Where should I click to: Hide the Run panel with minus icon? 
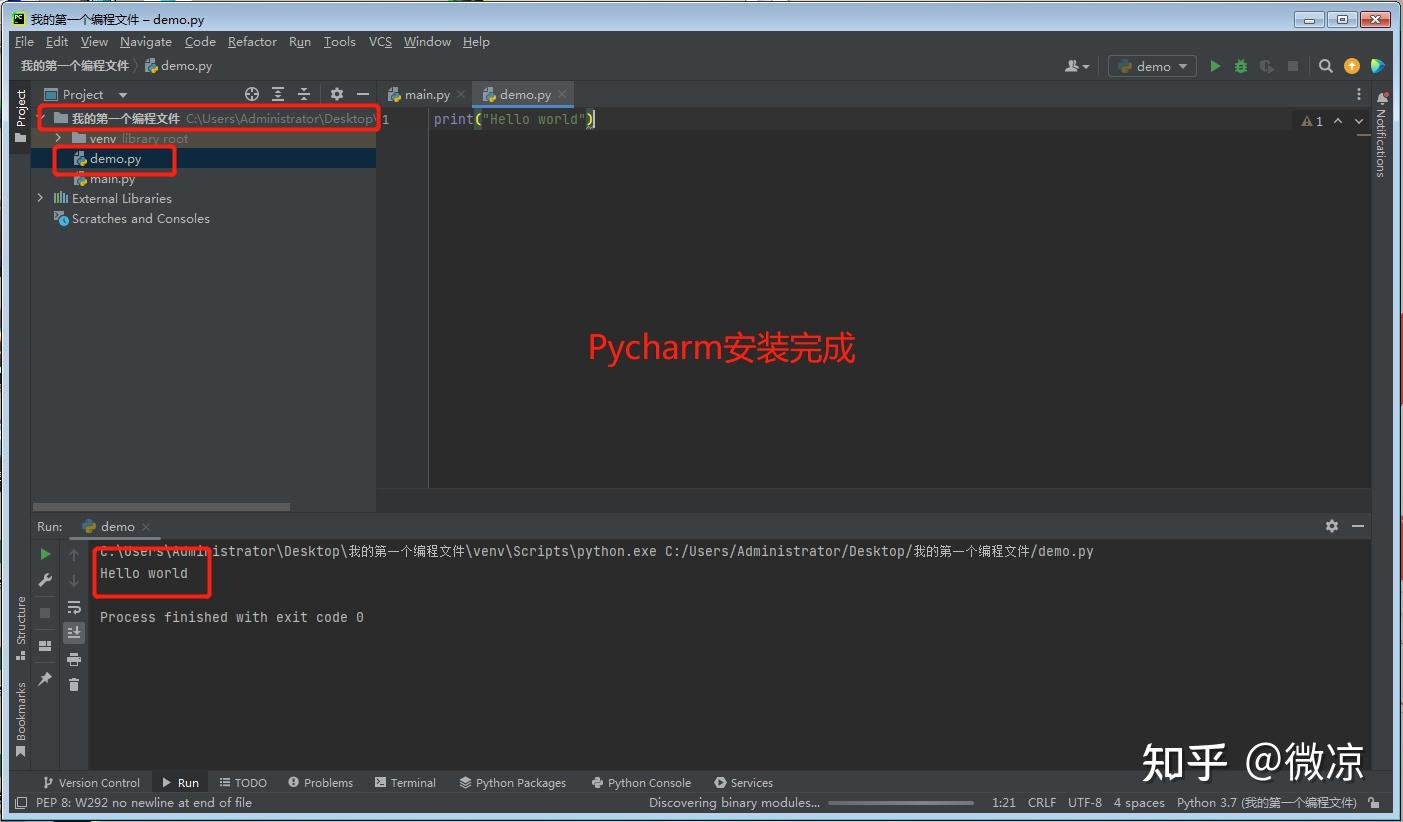click(1358, 526)
